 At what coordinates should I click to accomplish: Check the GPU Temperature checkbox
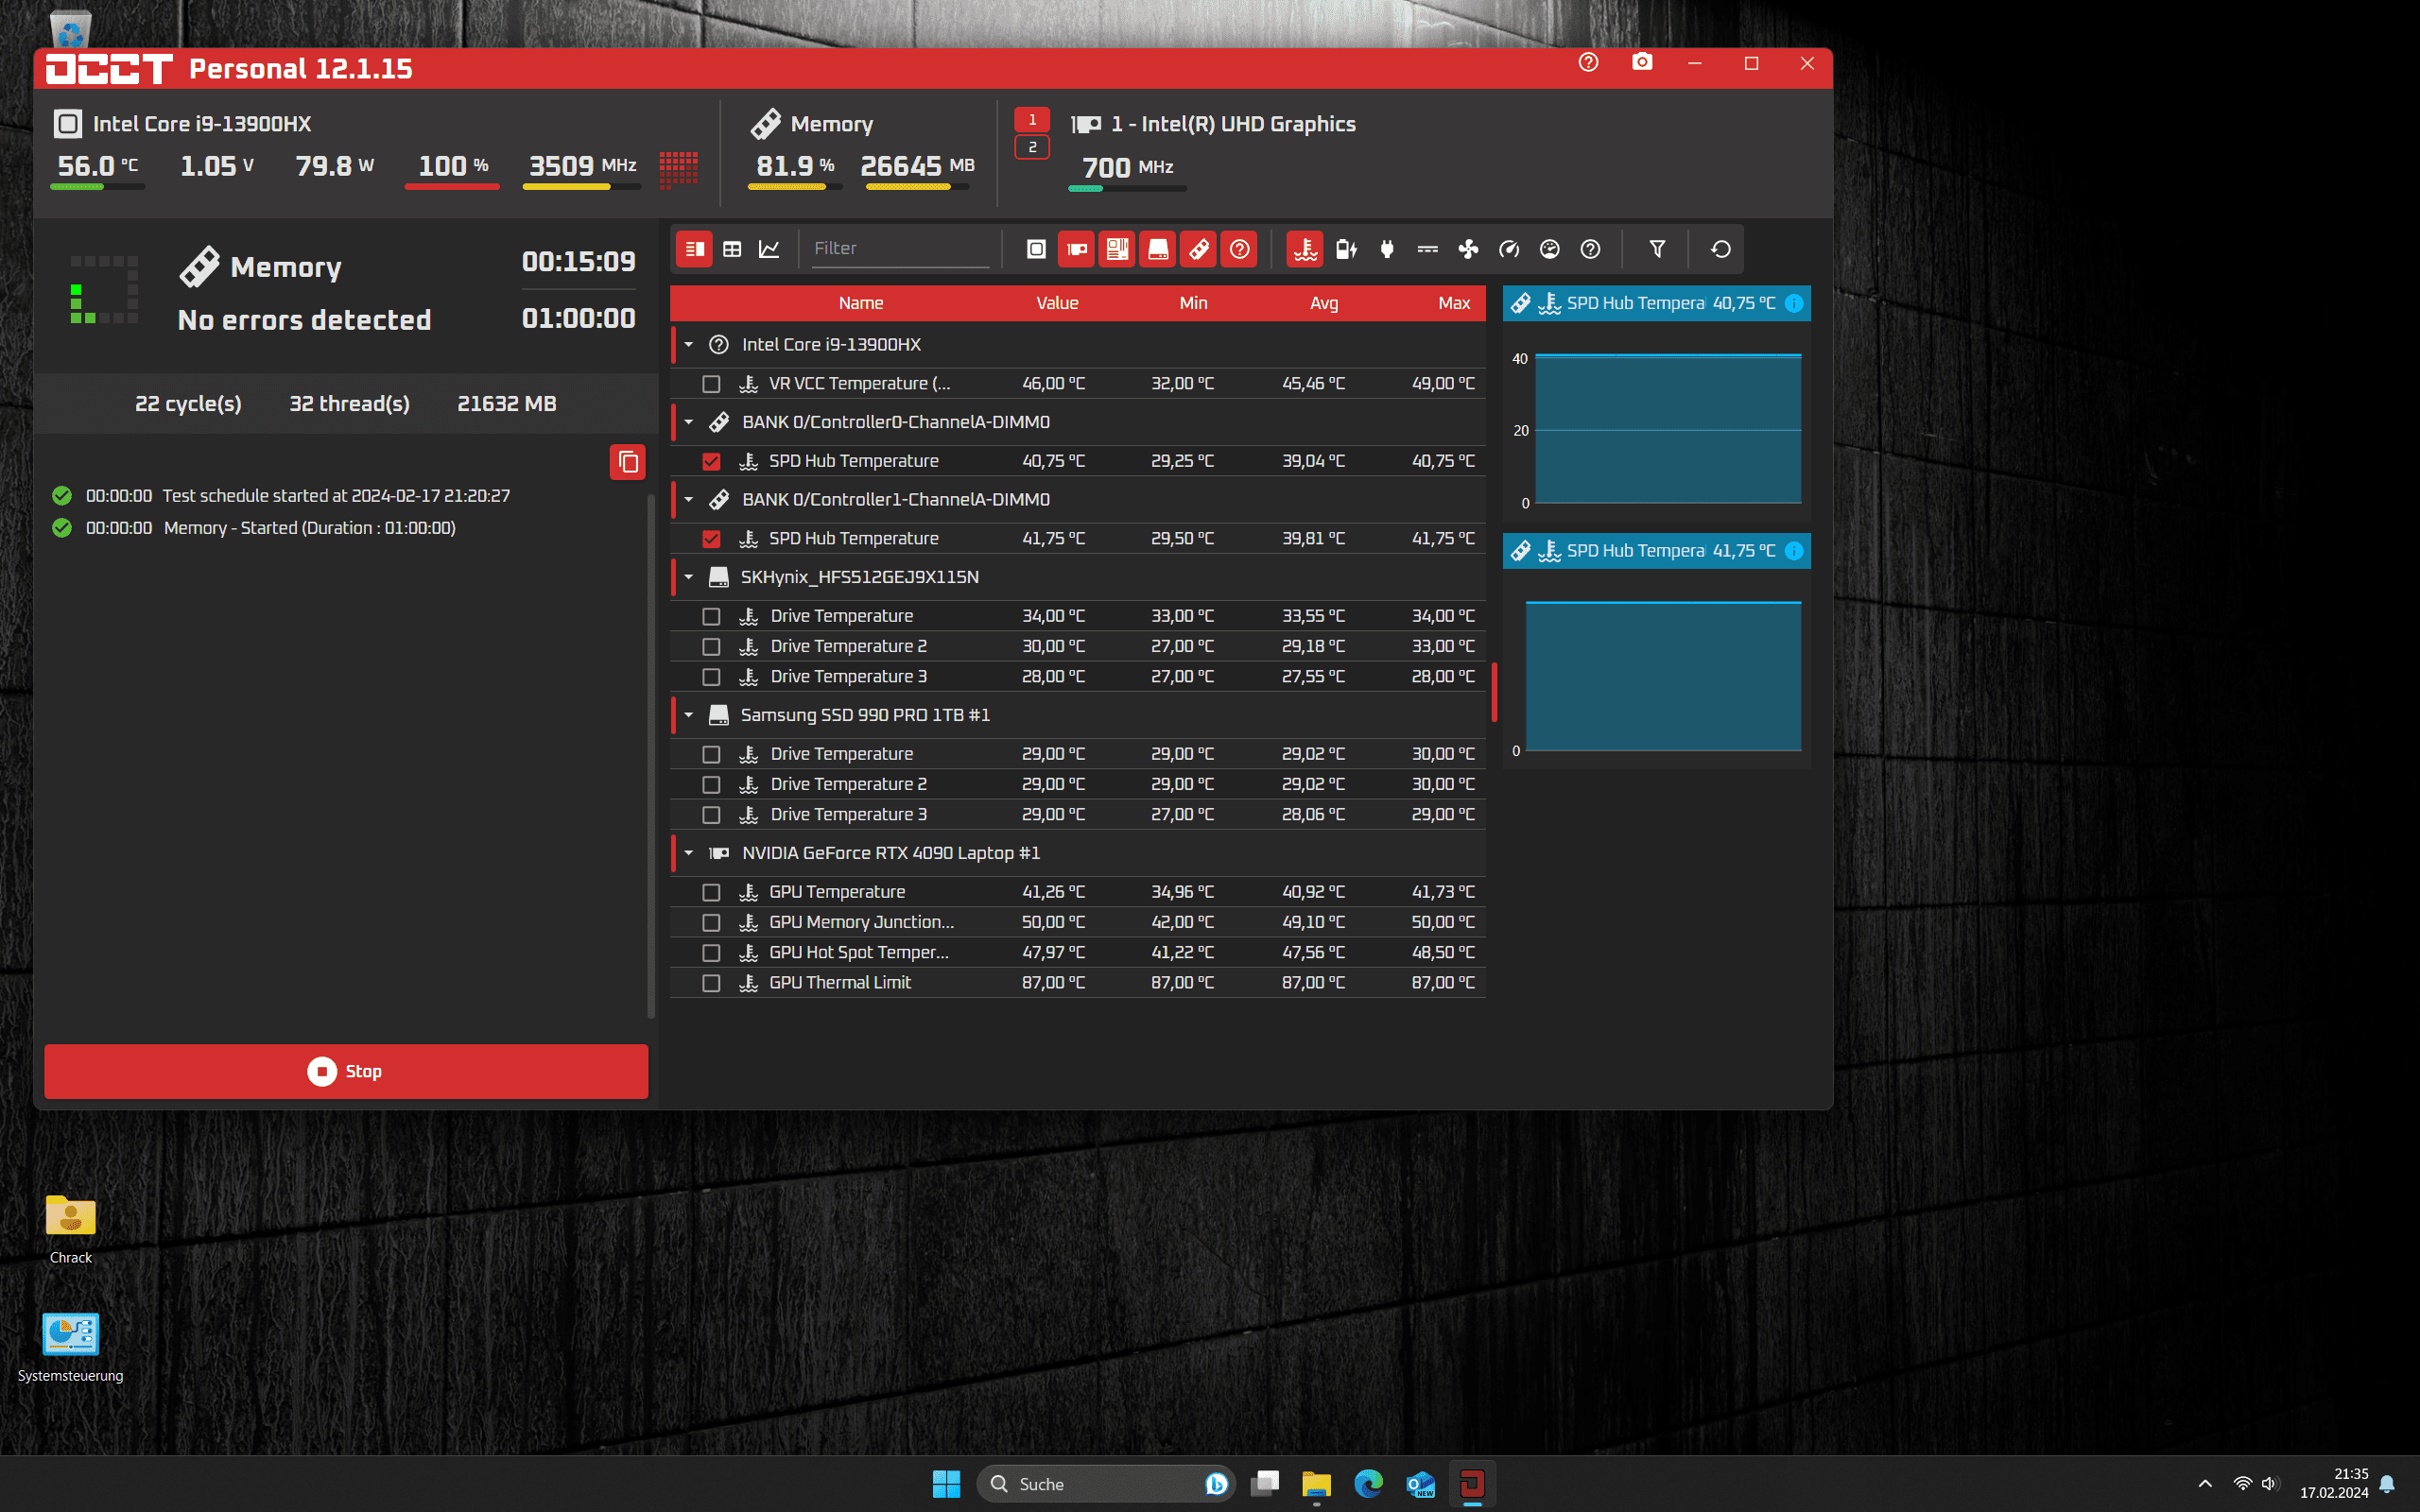click(x=711, y=892)
